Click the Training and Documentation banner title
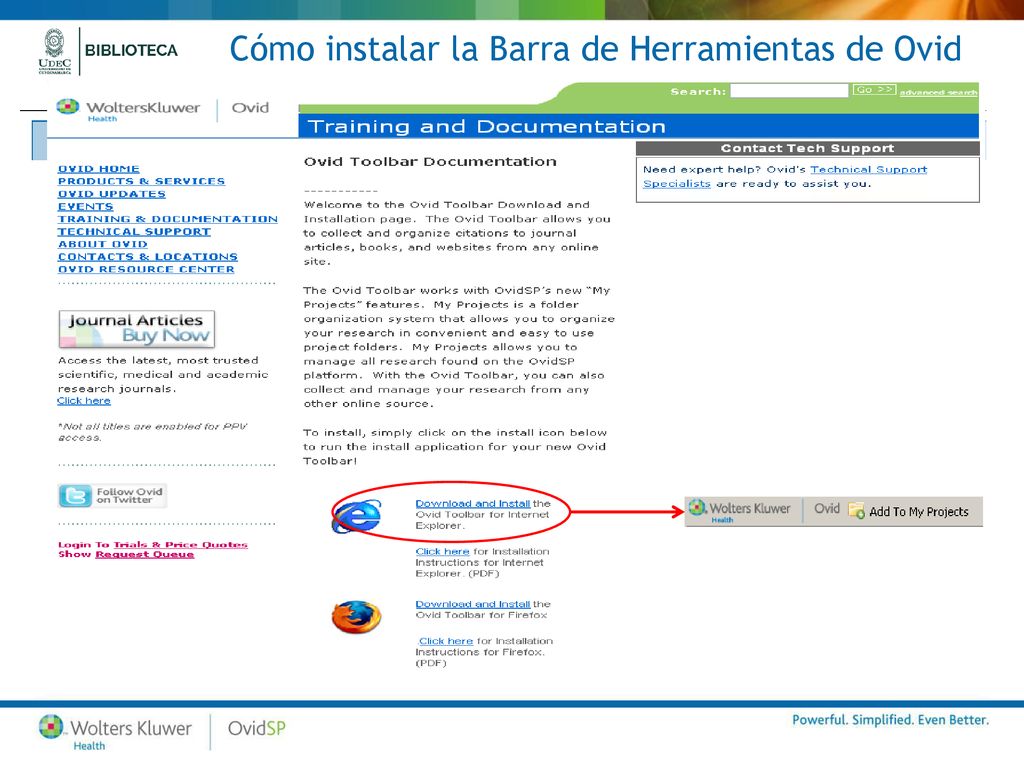 click(487, 126)
